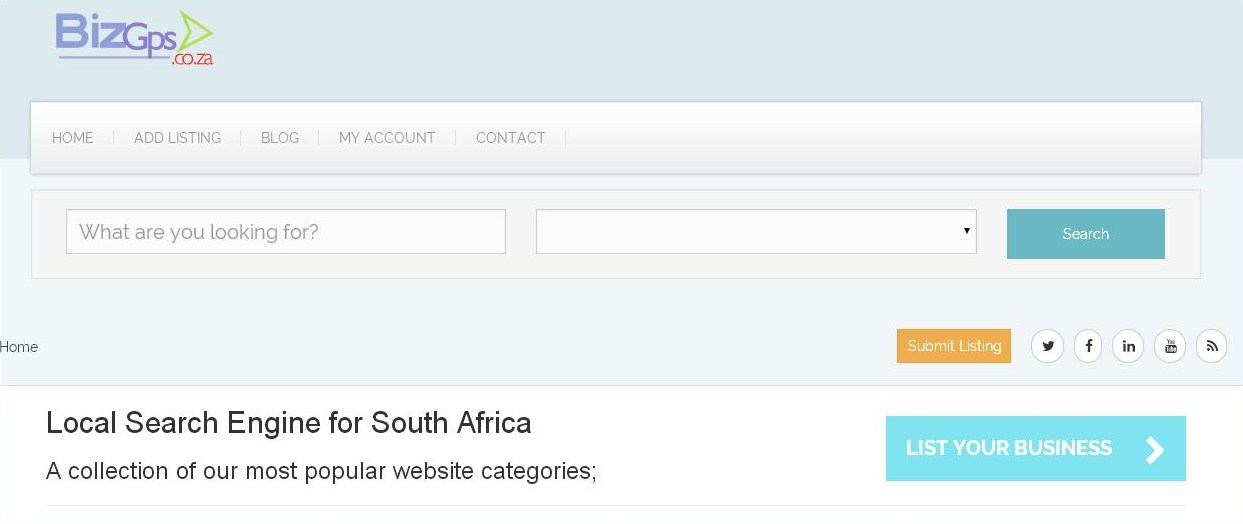The height and width of the screenshot is (524, 1243).
Task: Click the arrow on List Your Business banner
Action: pos(1155,449)
